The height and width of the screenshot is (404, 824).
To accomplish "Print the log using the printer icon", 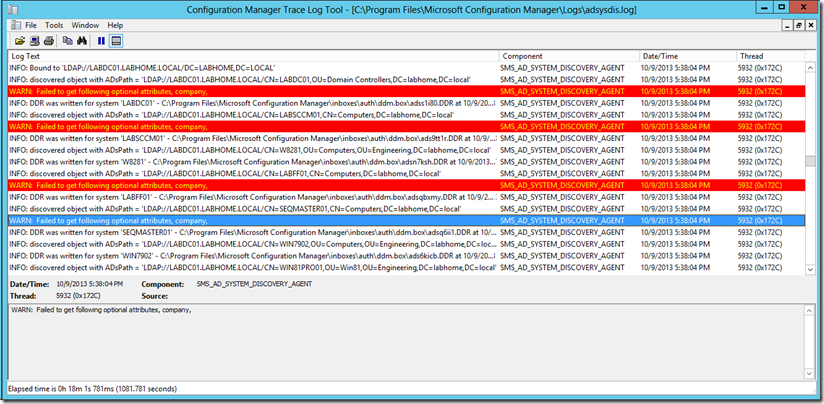I will click(48, 41).
